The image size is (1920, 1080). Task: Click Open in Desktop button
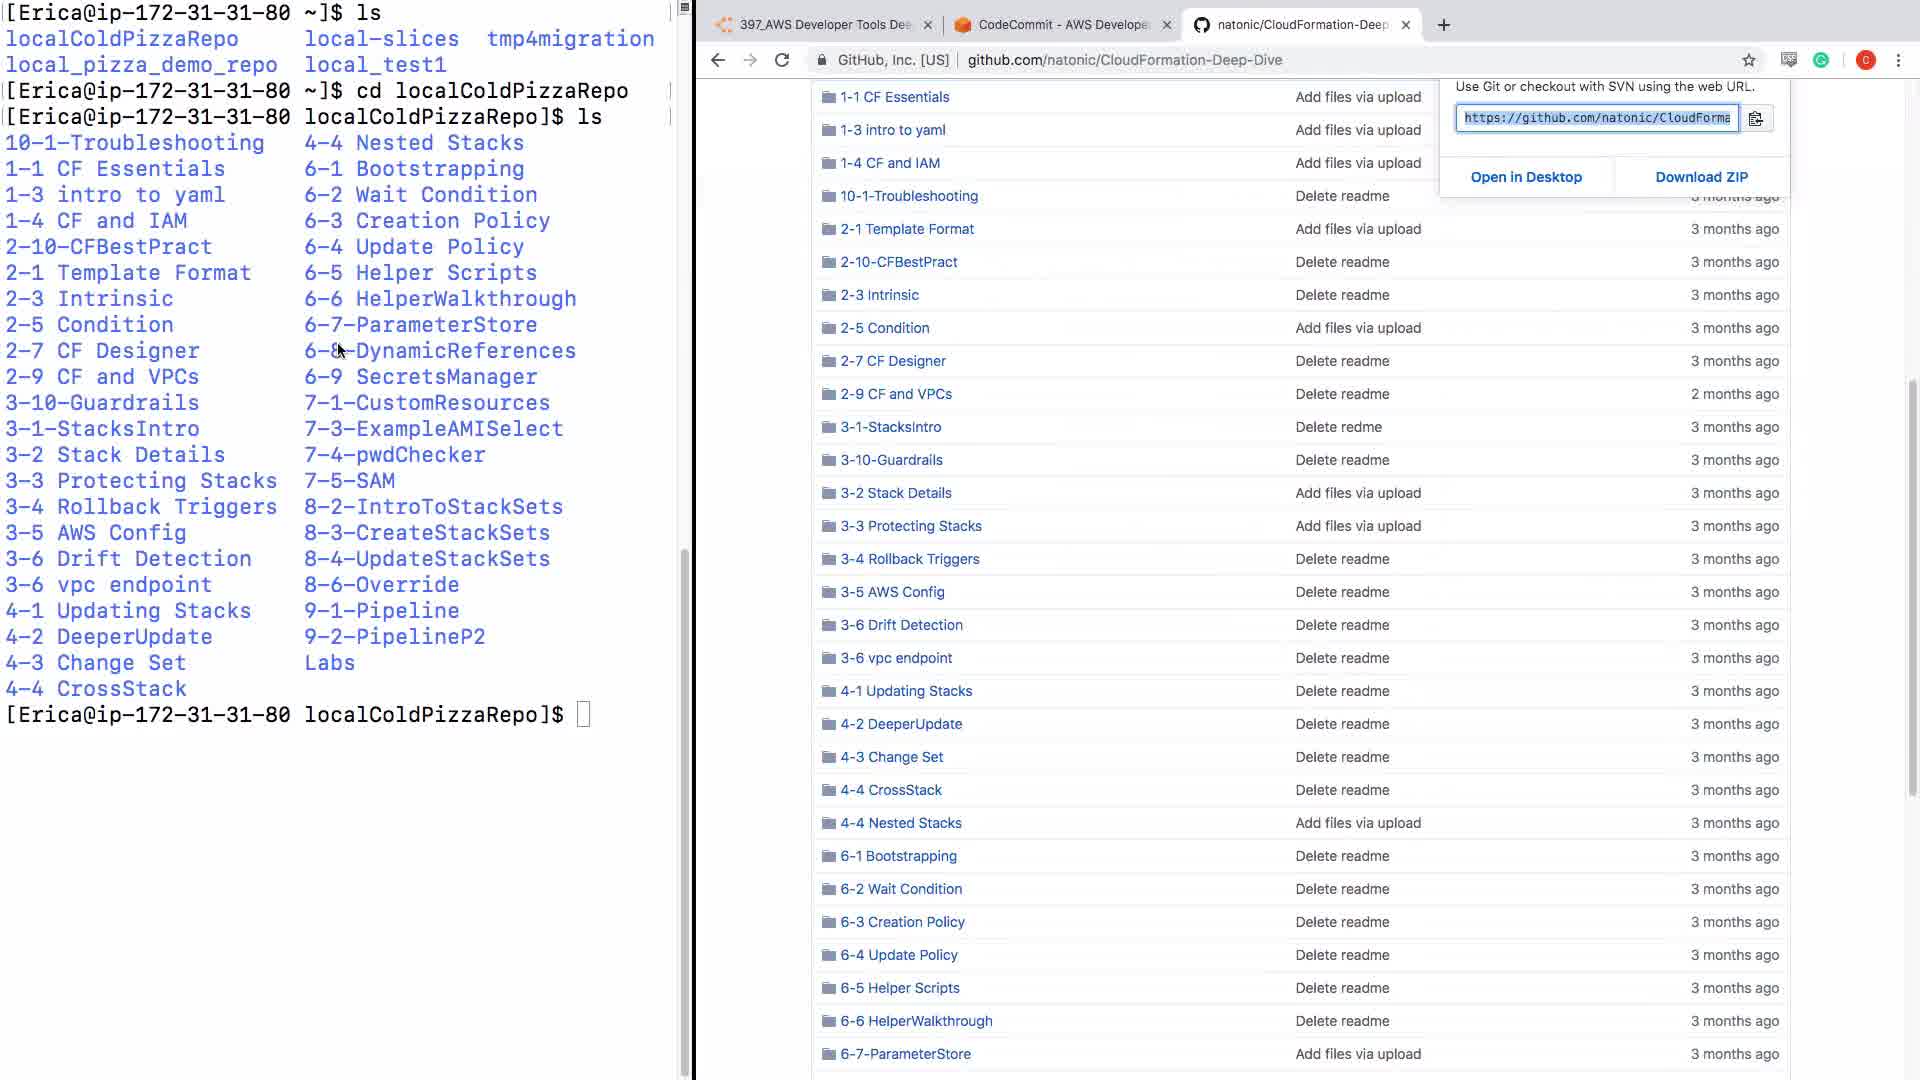point(1526,177)
